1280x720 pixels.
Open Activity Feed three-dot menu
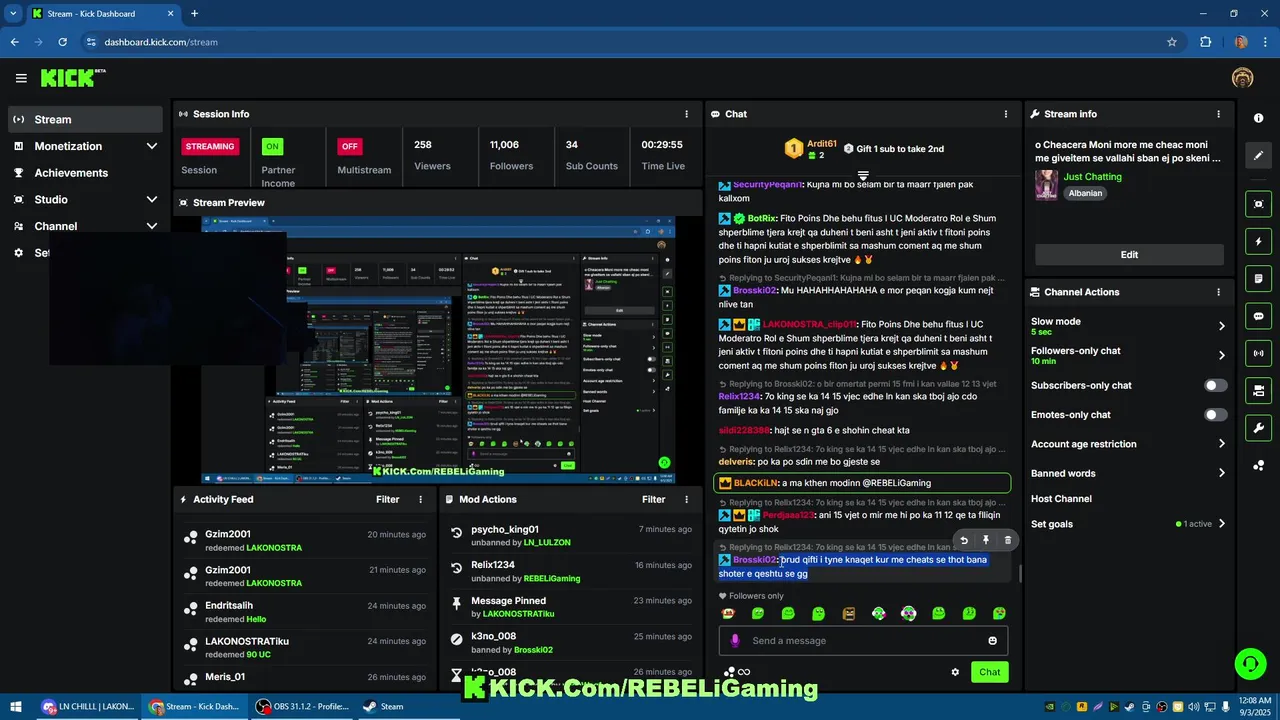[420, 499]
